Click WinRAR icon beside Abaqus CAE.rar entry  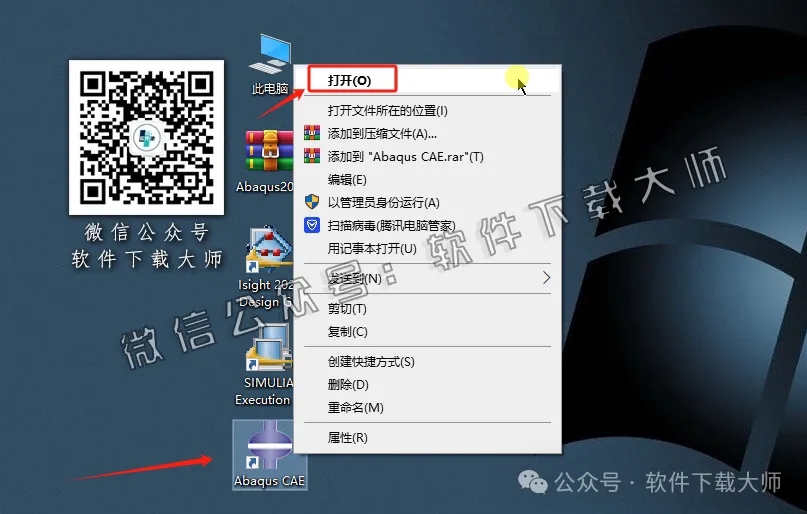312,156
